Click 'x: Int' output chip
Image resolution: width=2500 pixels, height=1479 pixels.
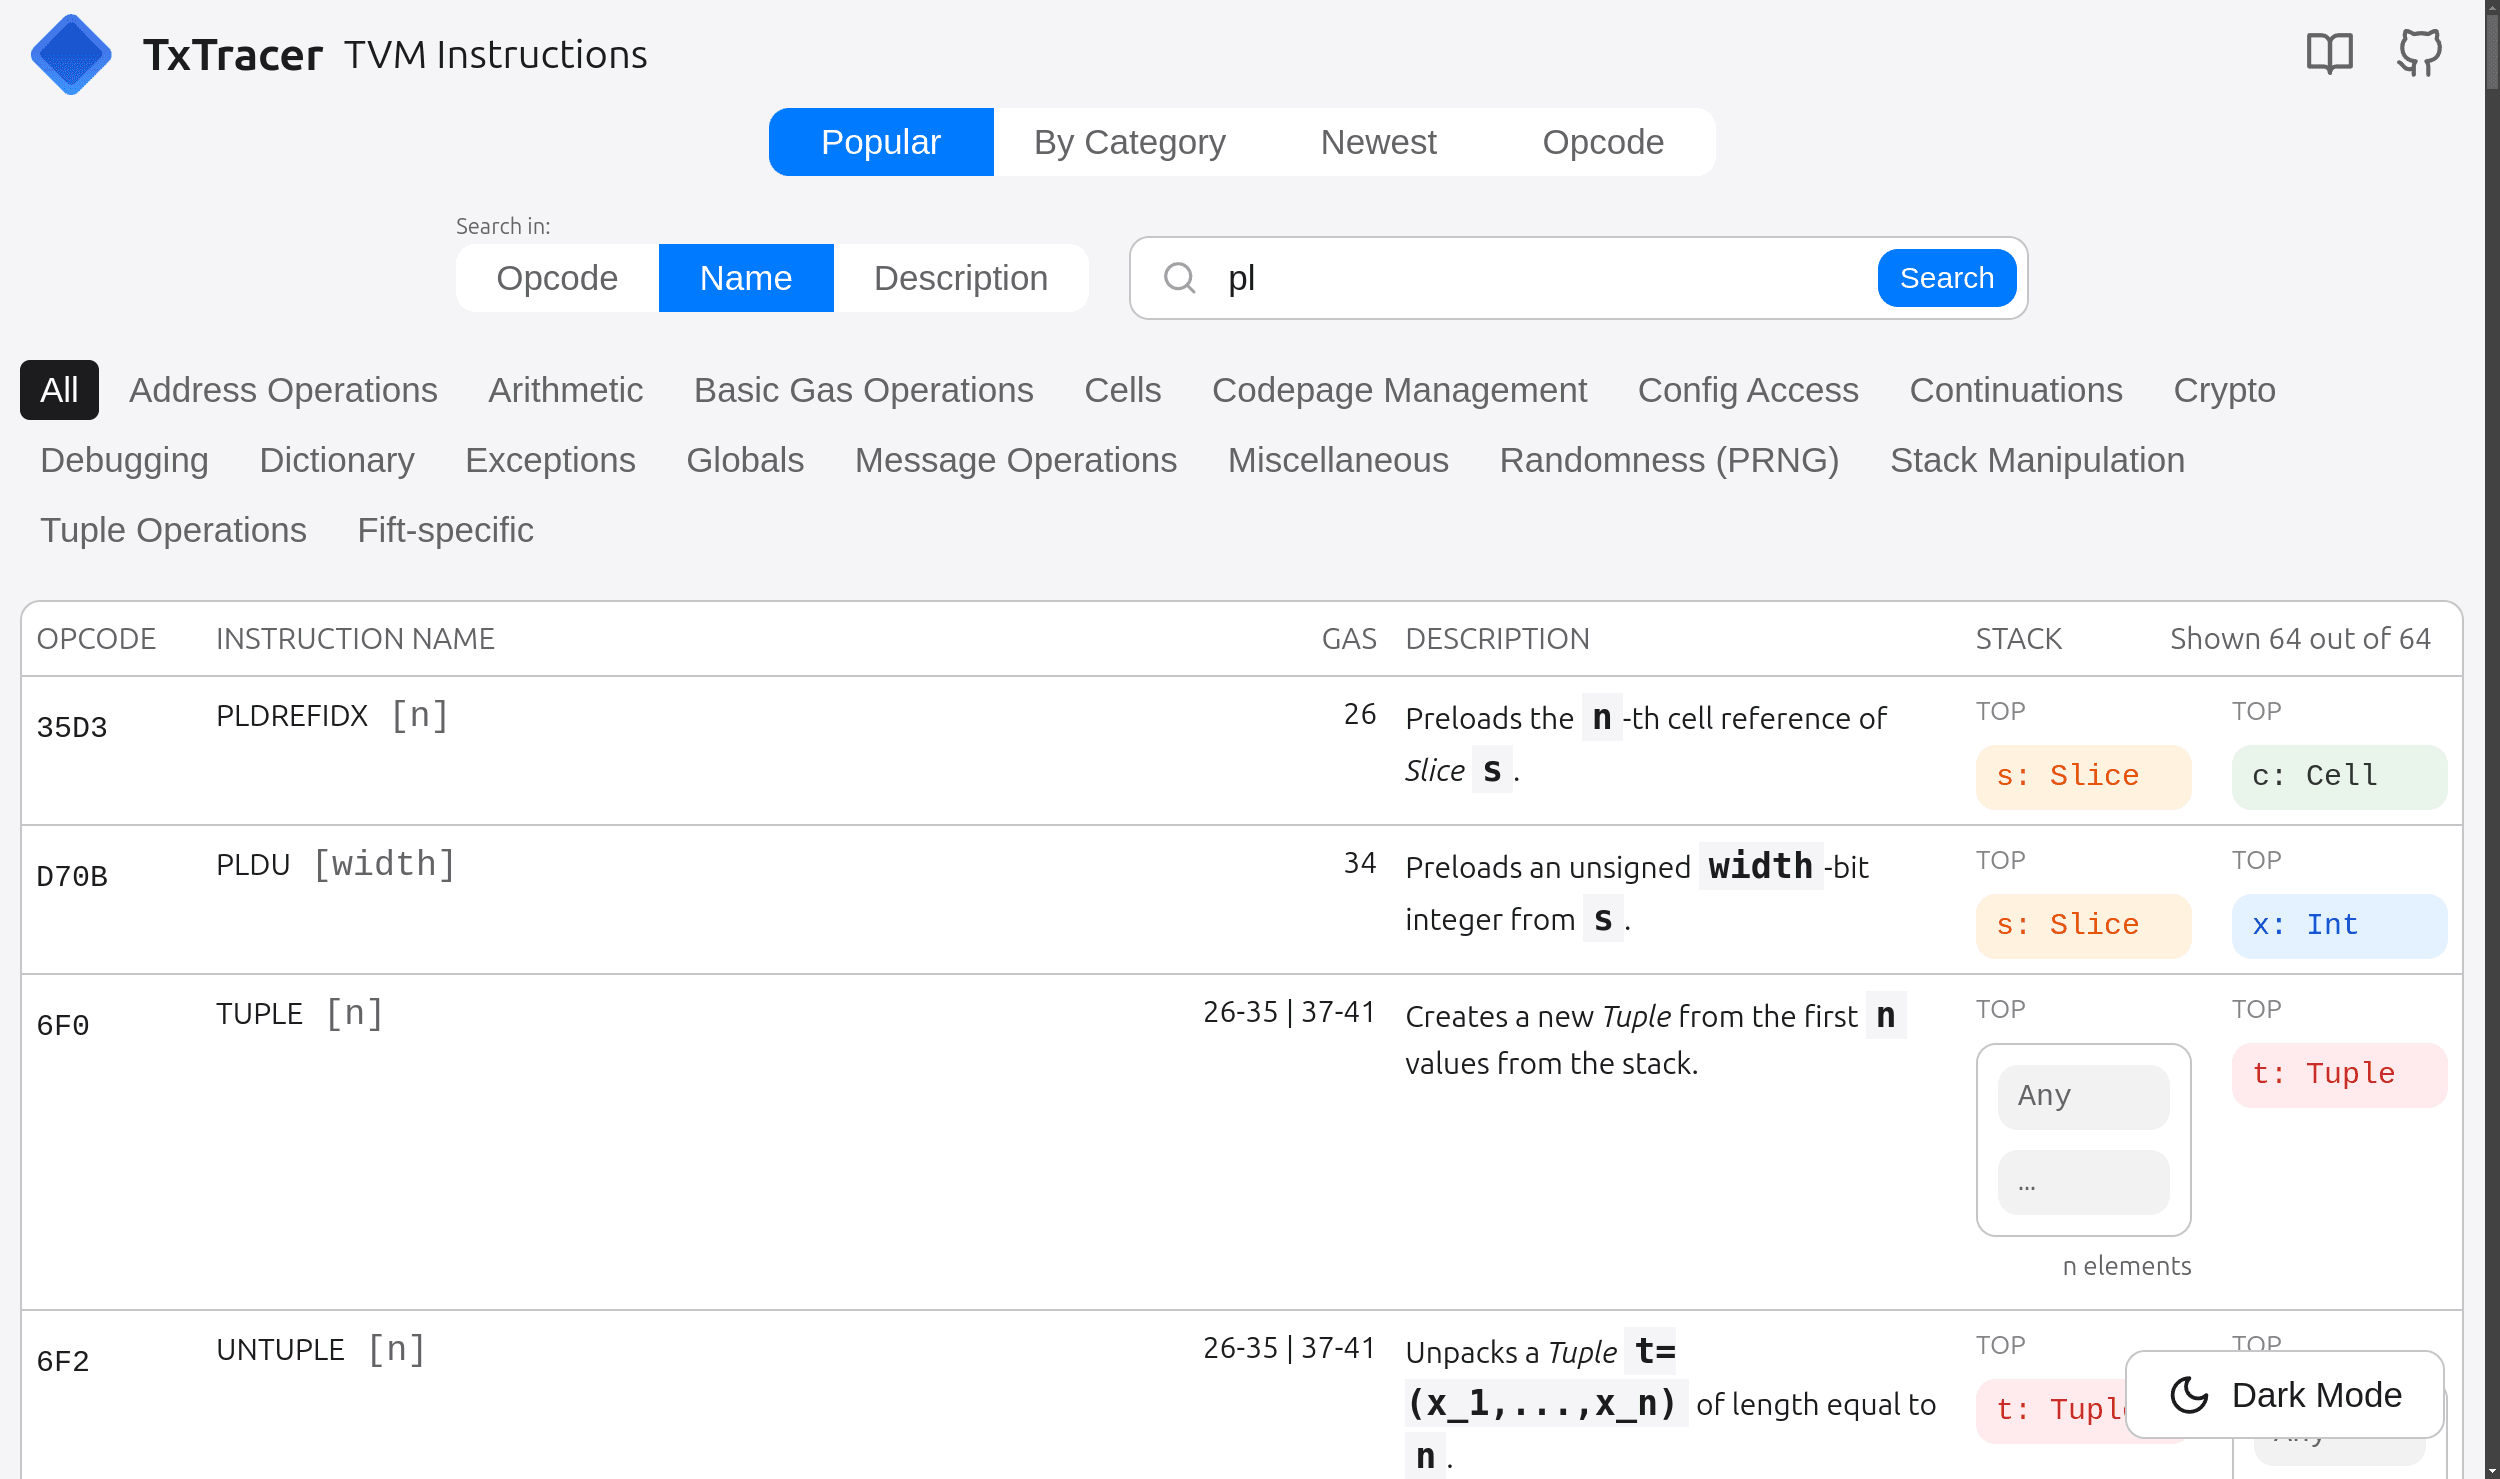[x=2339, y=925]
